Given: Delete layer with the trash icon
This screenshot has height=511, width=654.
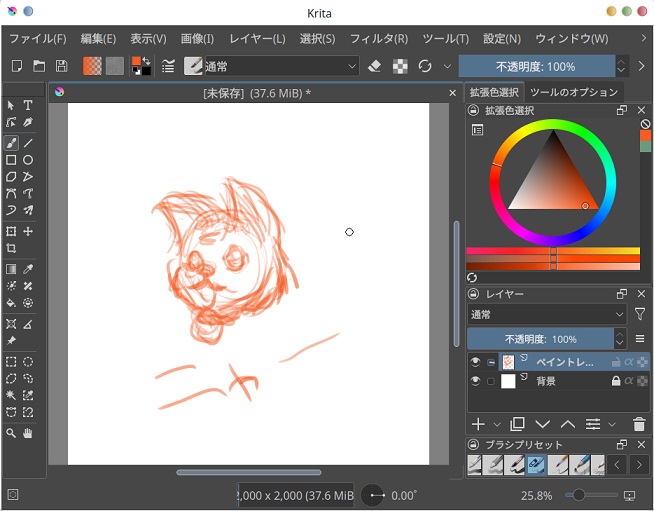Looking at the screenshot, I should (x=640, y=425).
